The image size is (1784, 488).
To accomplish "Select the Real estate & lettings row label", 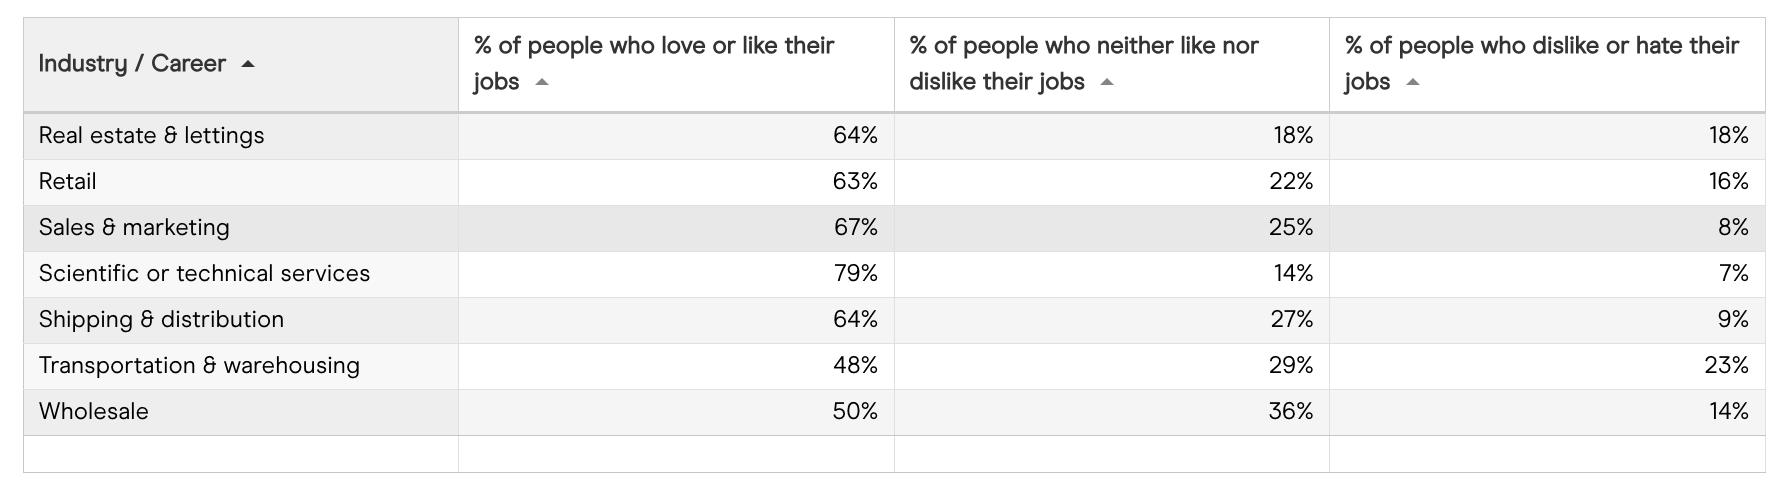I will (152, 136).
